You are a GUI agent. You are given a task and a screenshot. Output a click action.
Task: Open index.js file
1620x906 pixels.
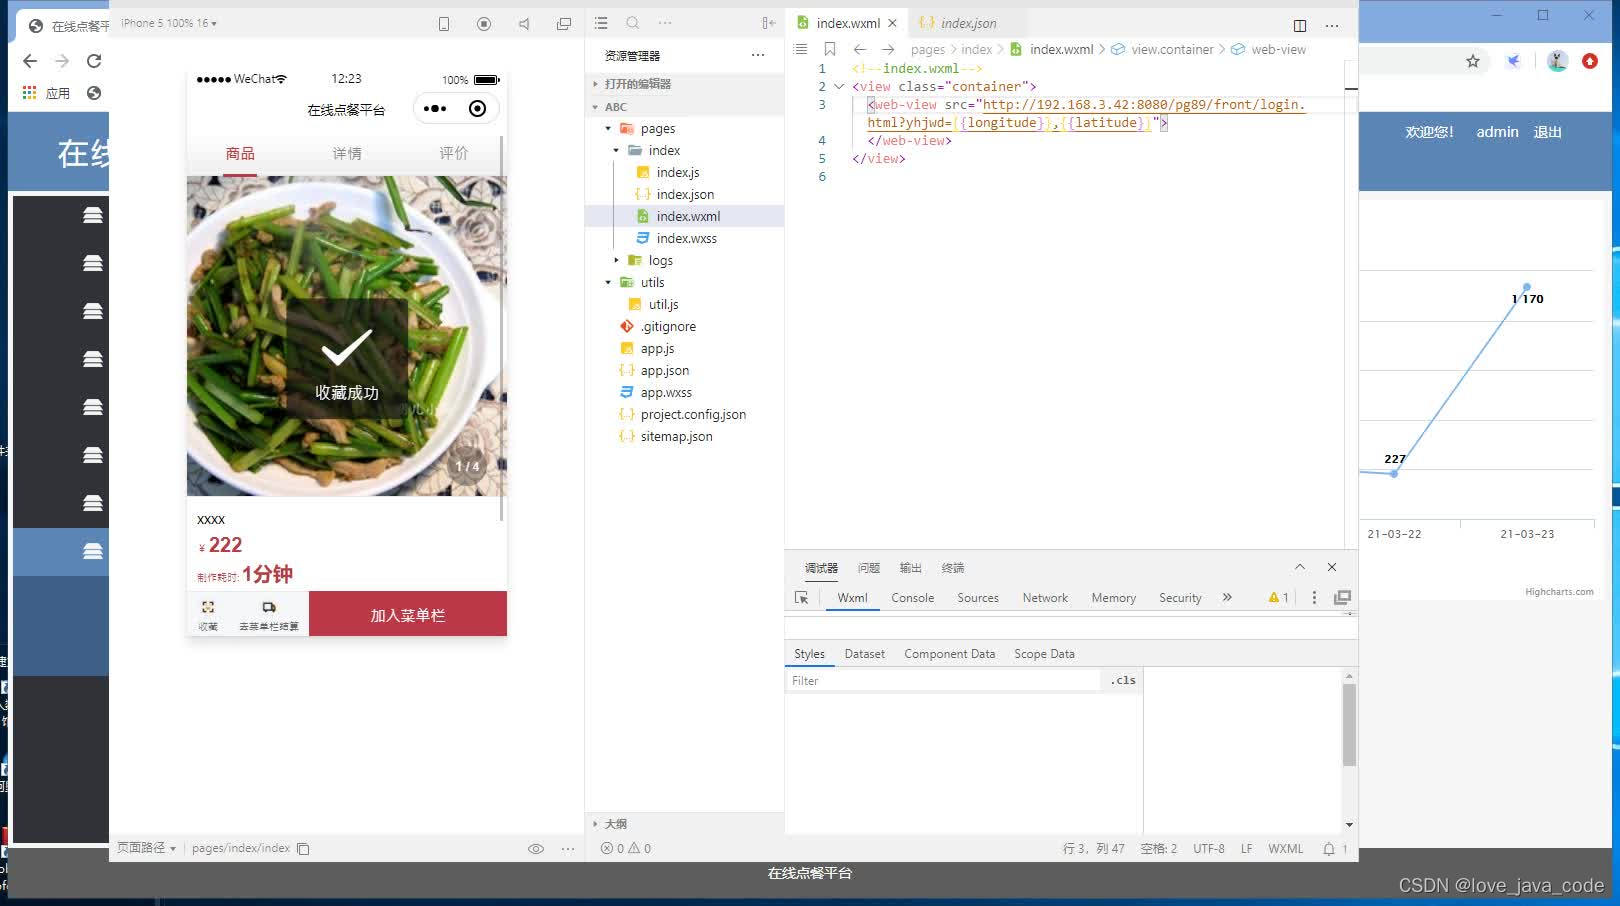click(x=677, y=172)
